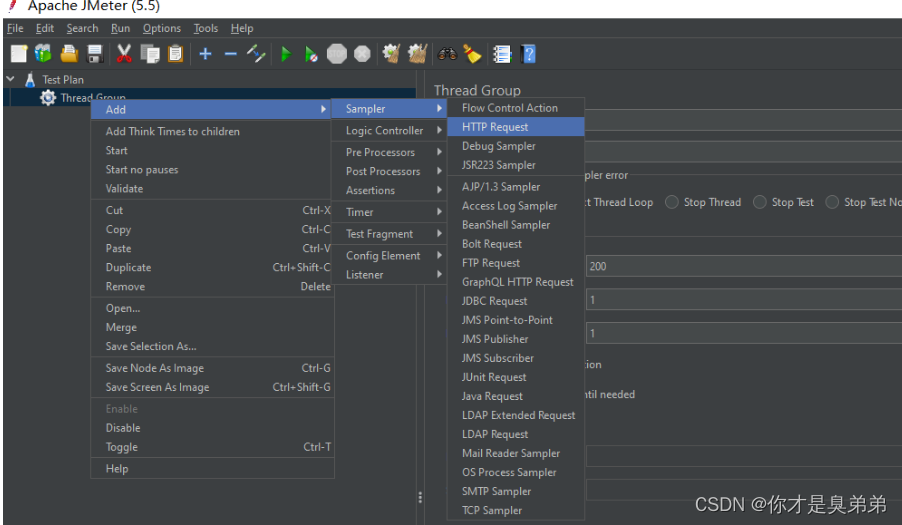The width and height of the screenshot is (902, 525).
Task: Select Disable in context menu
Action: (212, 428)
